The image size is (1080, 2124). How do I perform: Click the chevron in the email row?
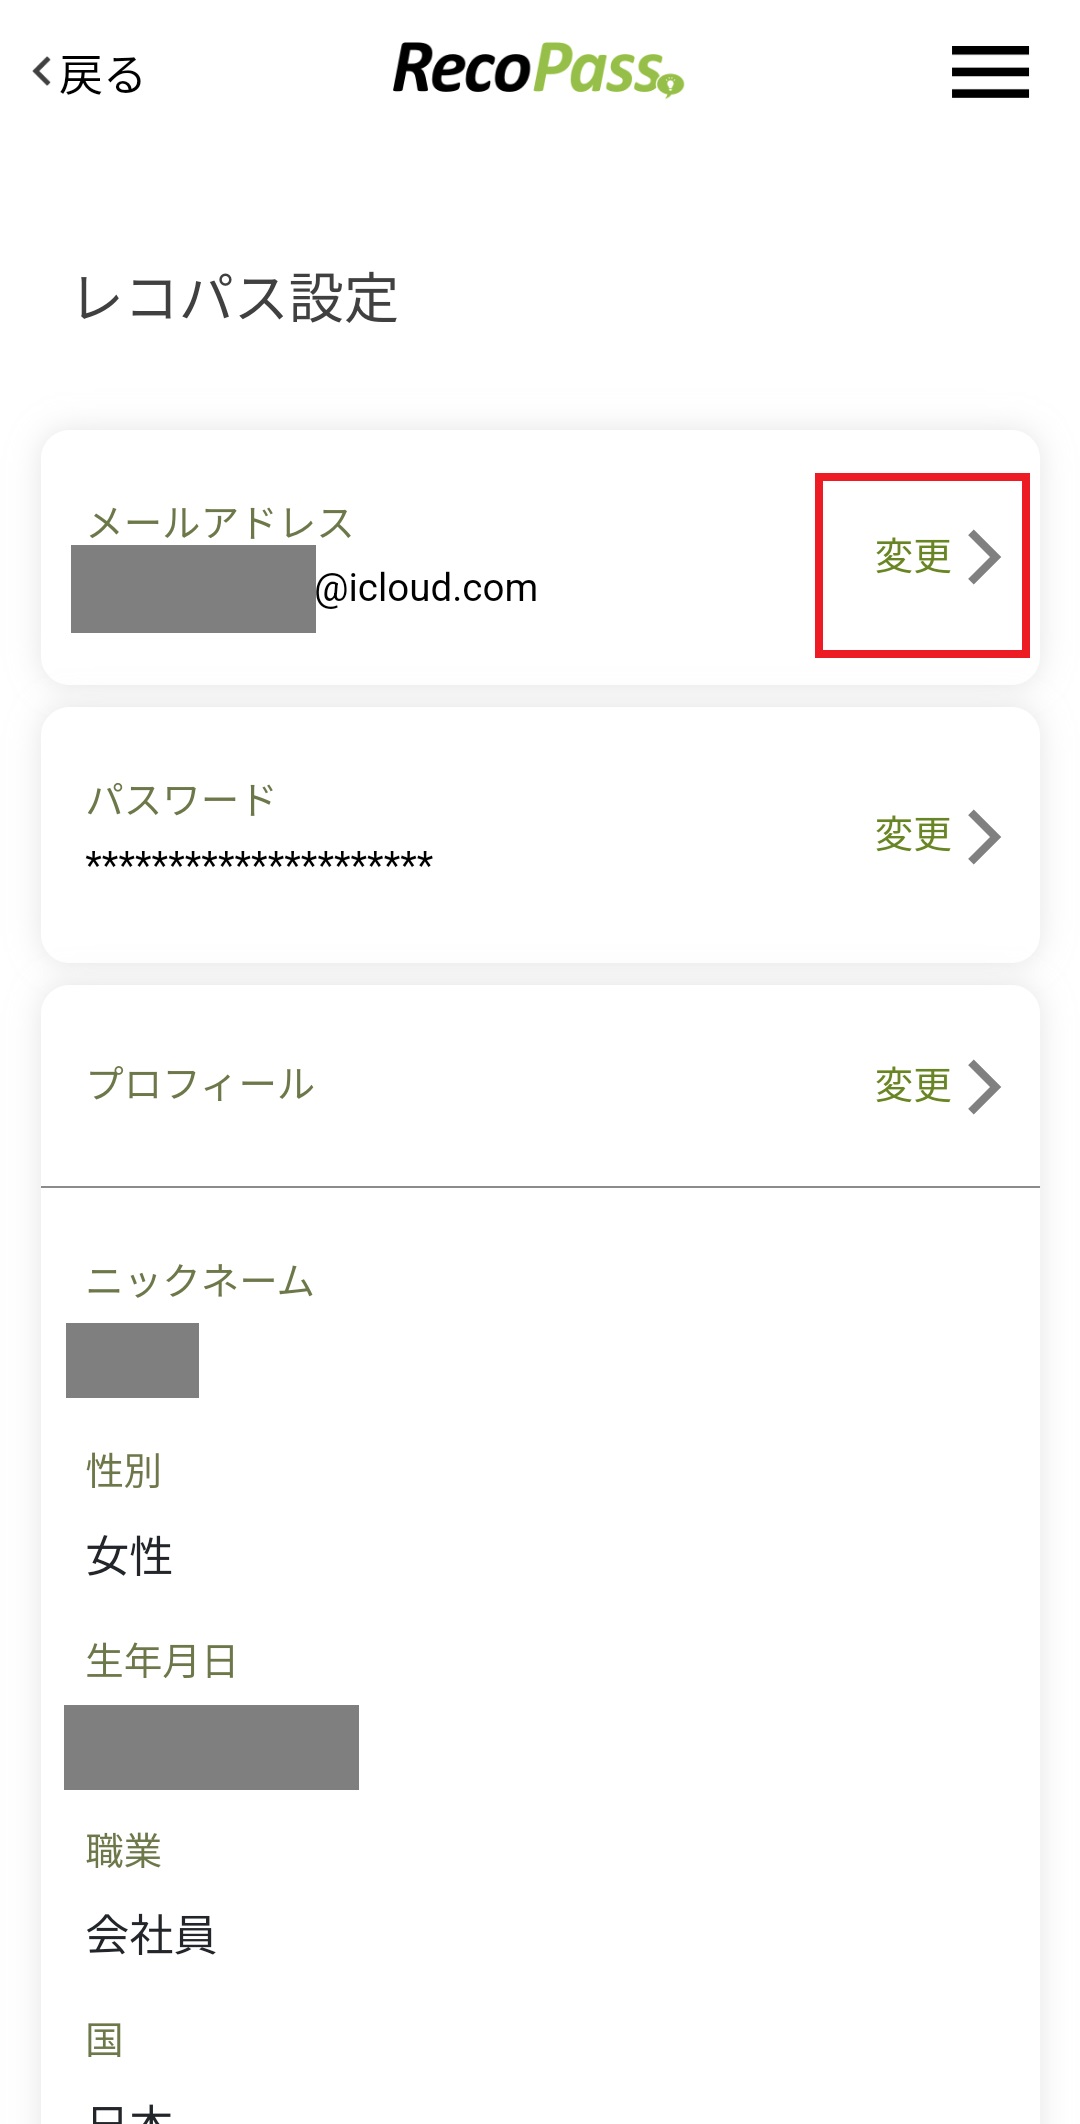point(985,558)
